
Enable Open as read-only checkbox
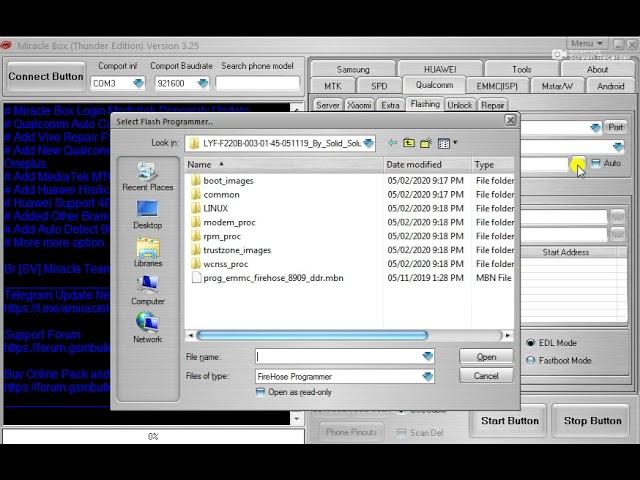(x=260, y=392)
